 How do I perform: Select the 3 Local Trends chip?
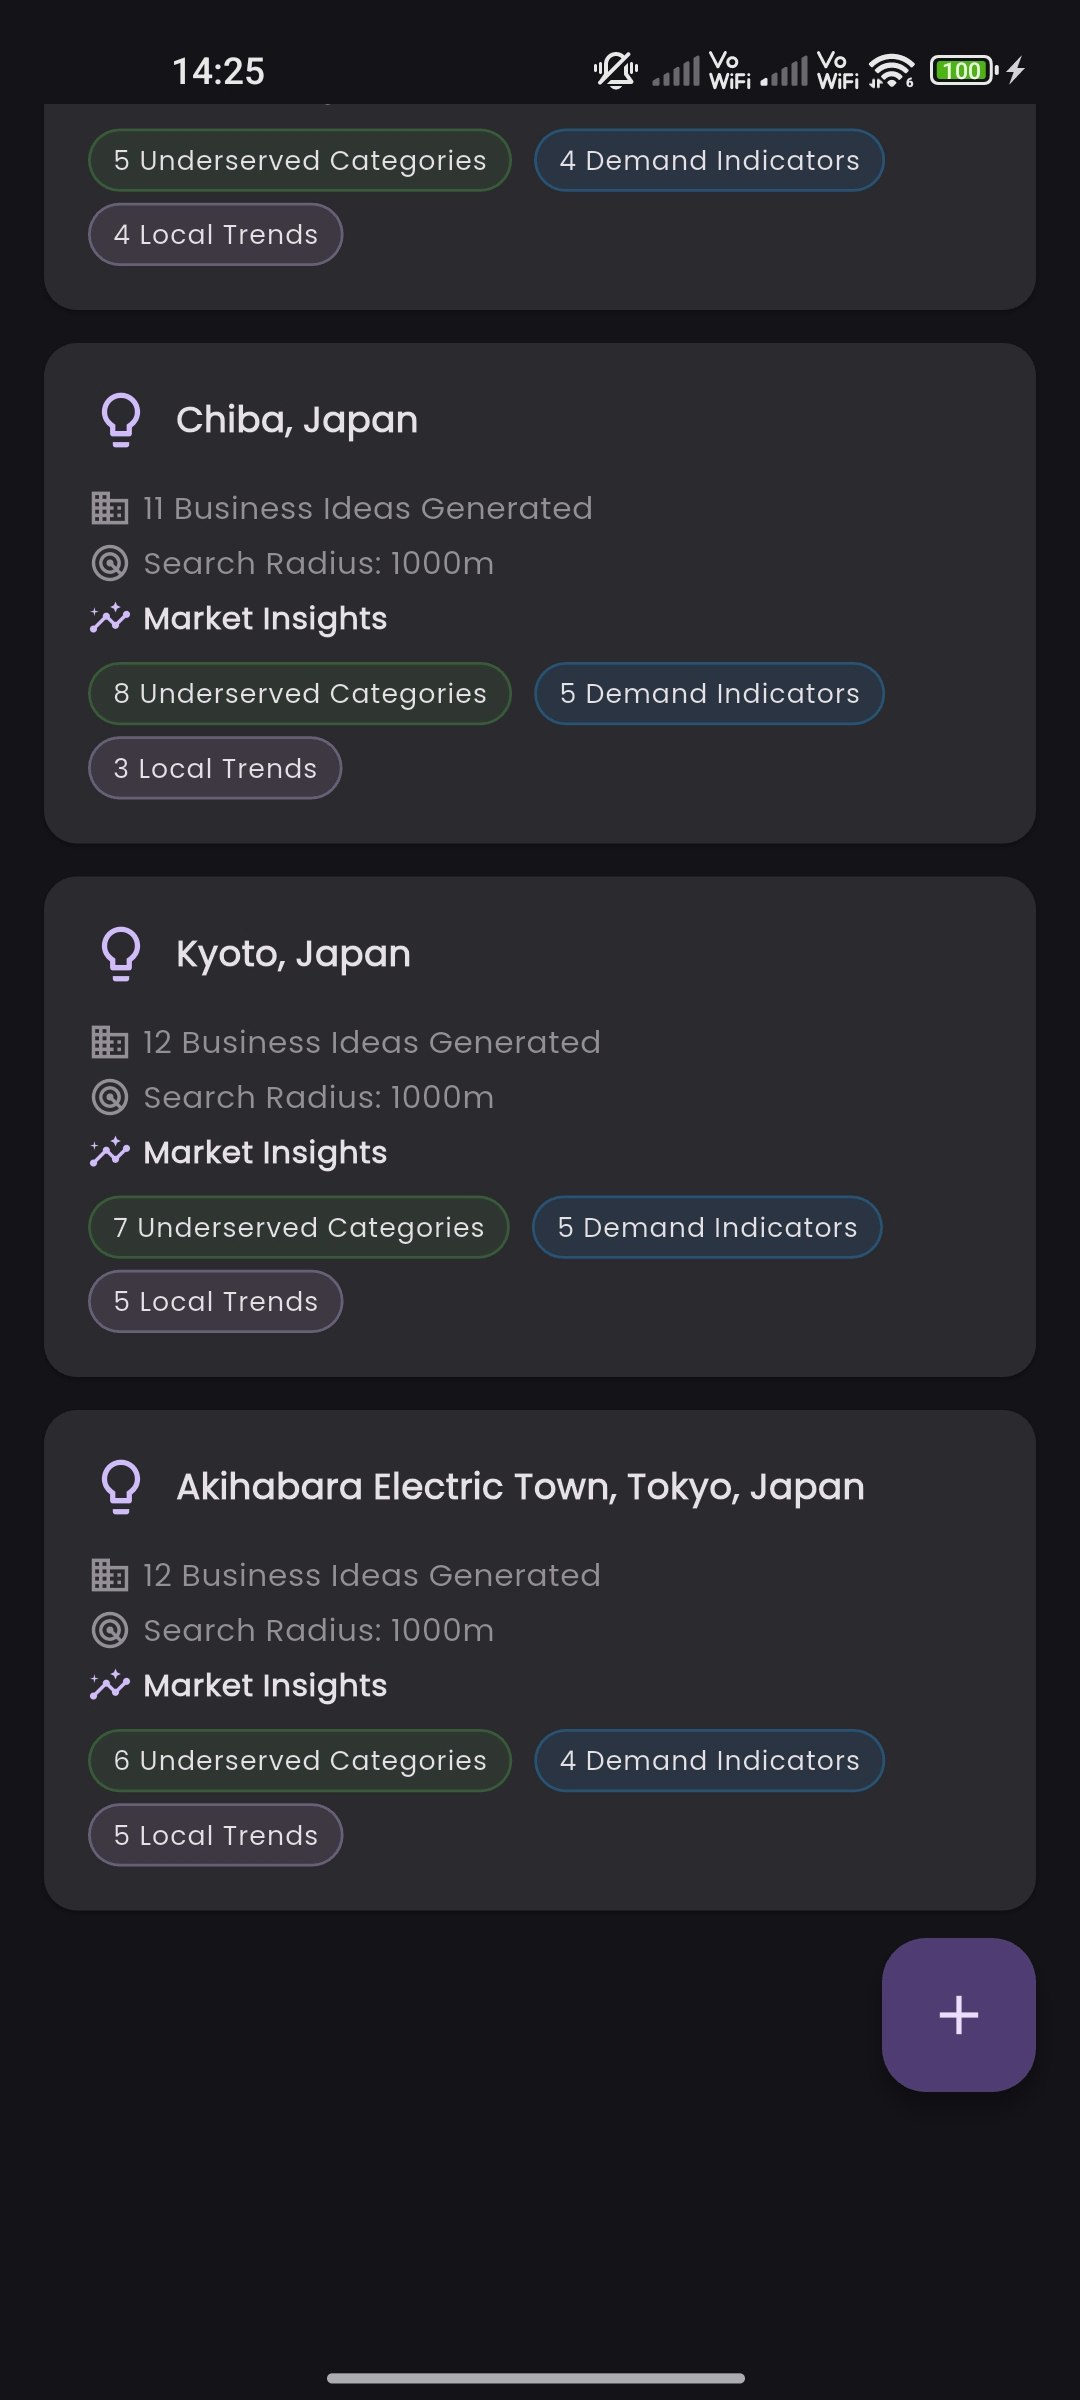215,768
